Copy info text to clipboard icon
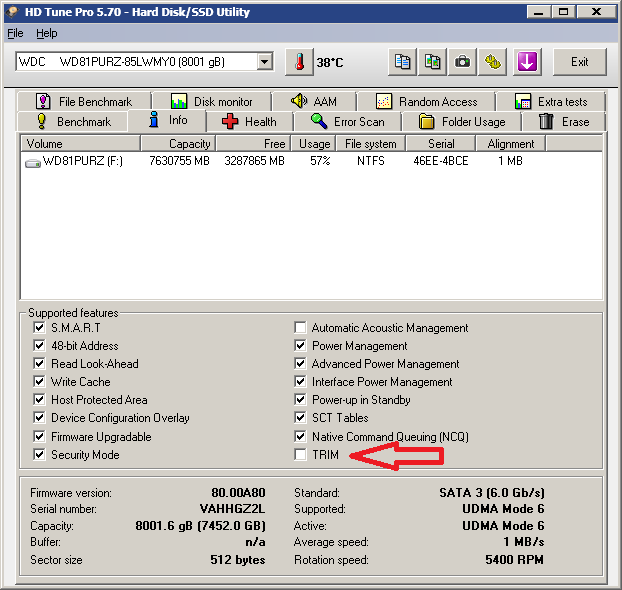The width and height of the screenshot is (622, 590). [x=402, y=62]
